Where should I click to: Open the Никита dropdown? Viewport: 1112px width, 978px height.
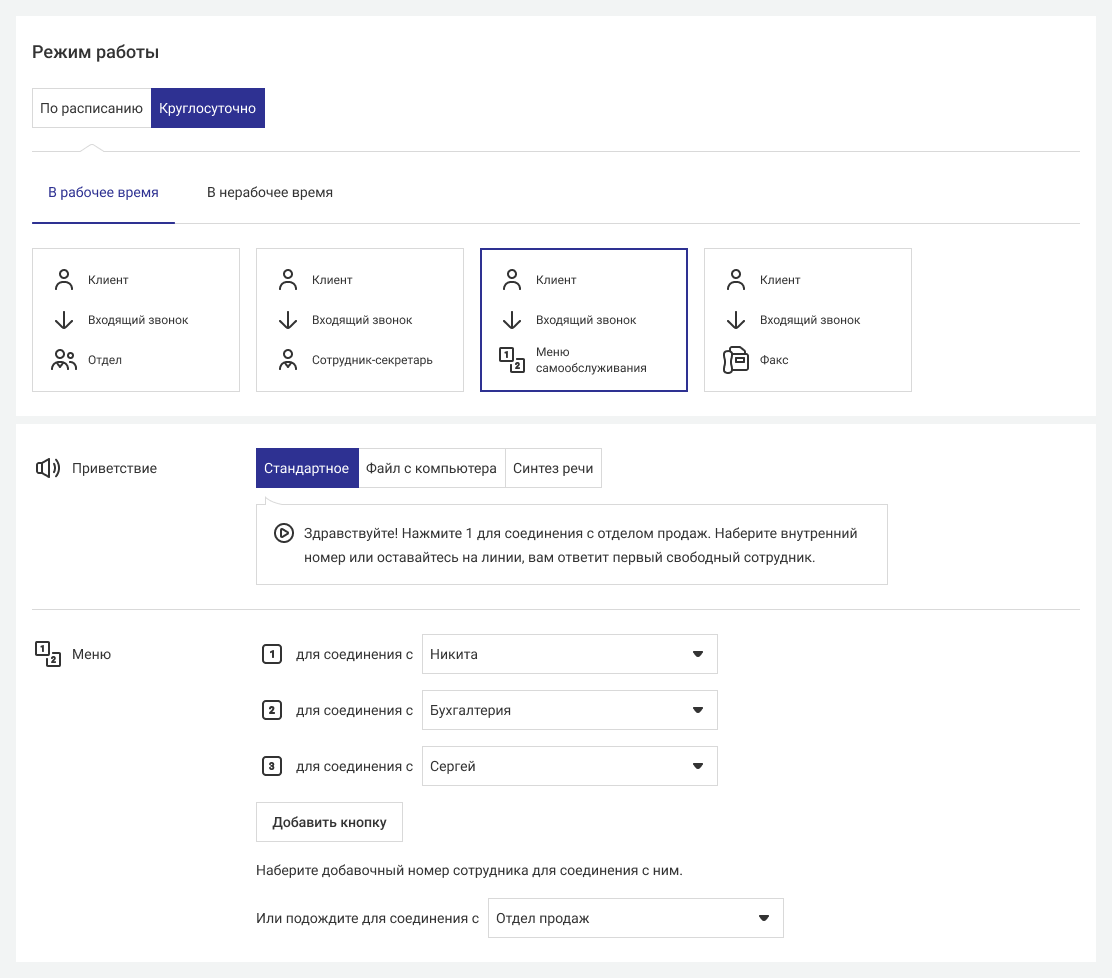(x=569, y=655)
